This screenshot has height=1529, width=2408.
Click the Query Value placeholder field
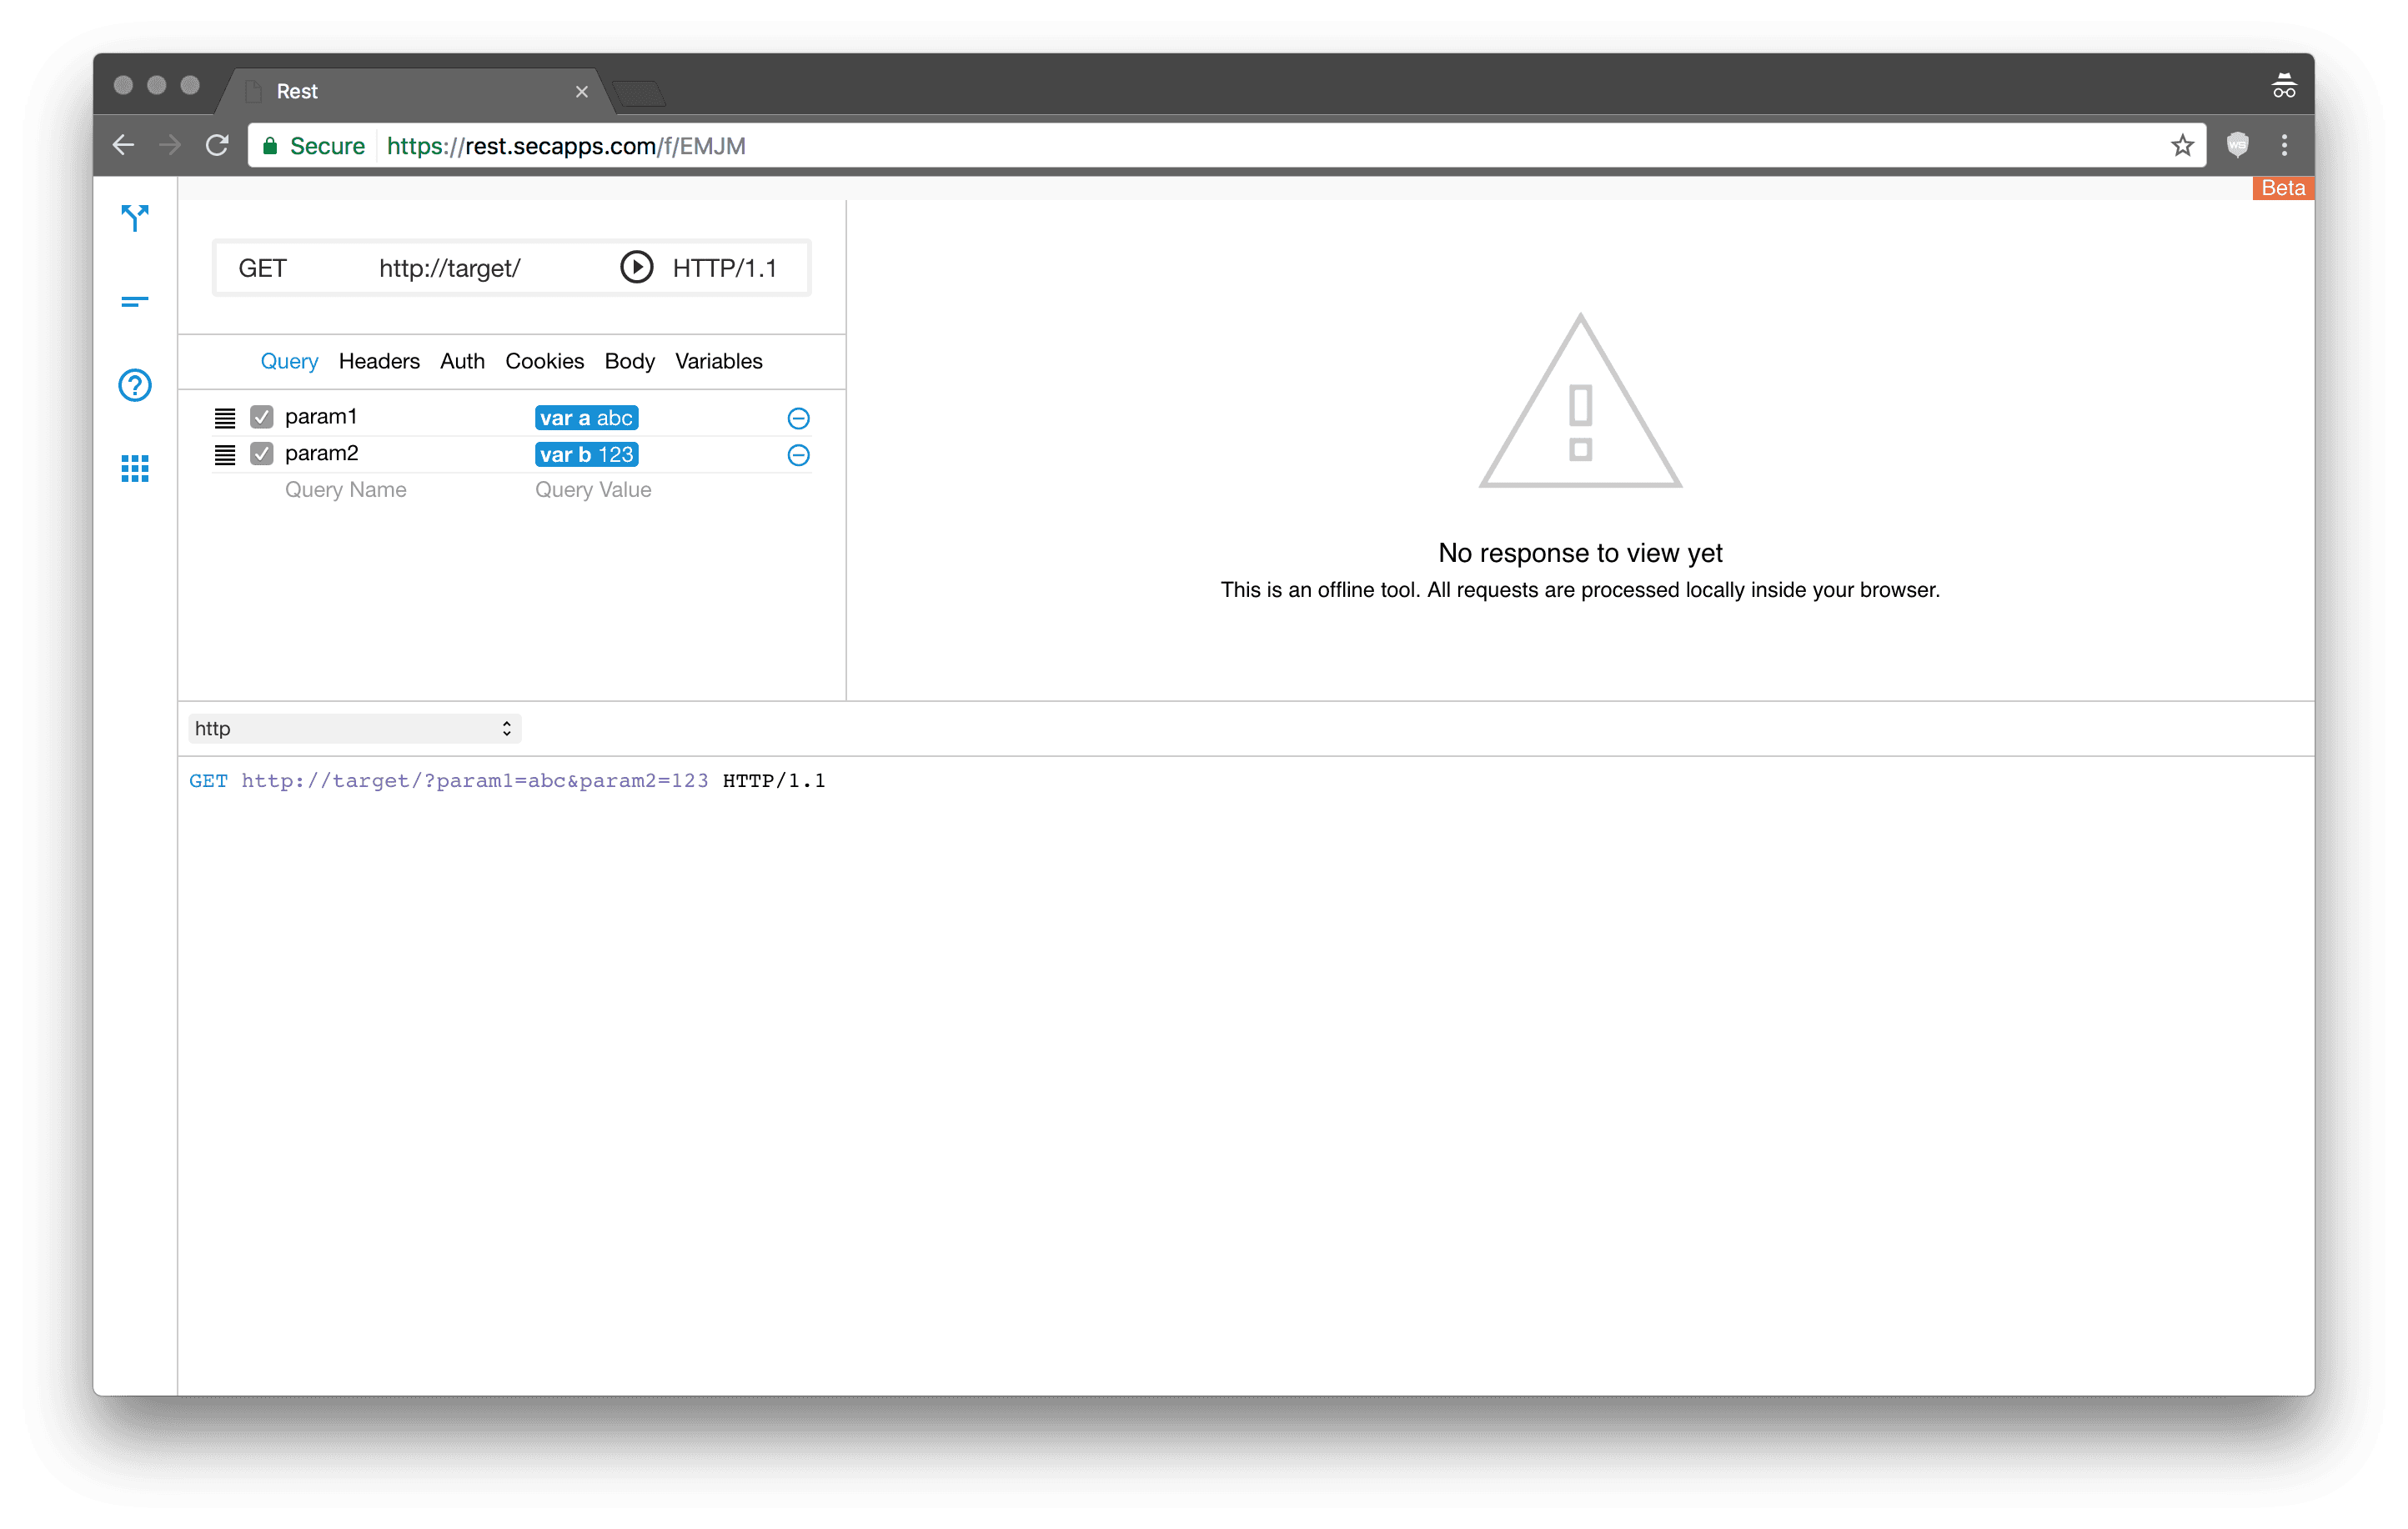(x=593, y=490)
